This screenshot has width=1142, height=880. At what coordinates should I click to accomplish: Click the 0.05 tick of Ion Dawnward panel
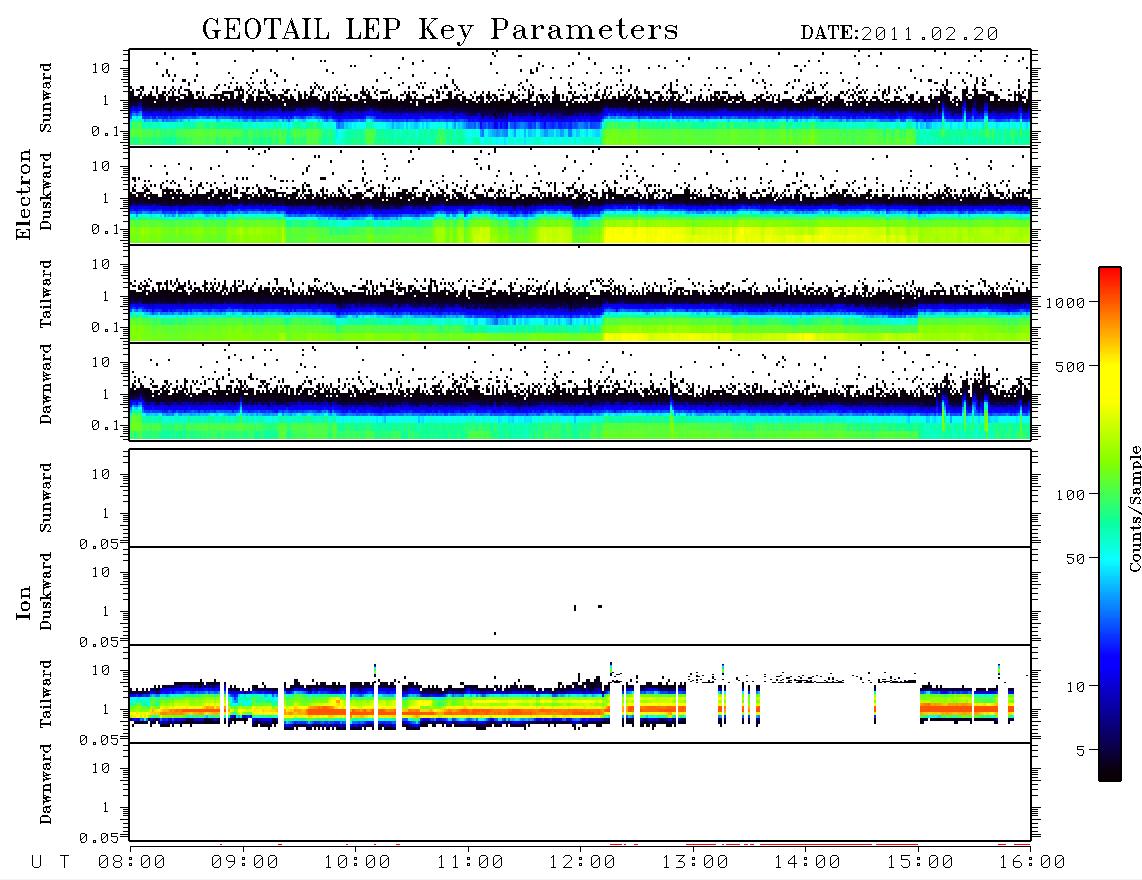coord(98,838)
